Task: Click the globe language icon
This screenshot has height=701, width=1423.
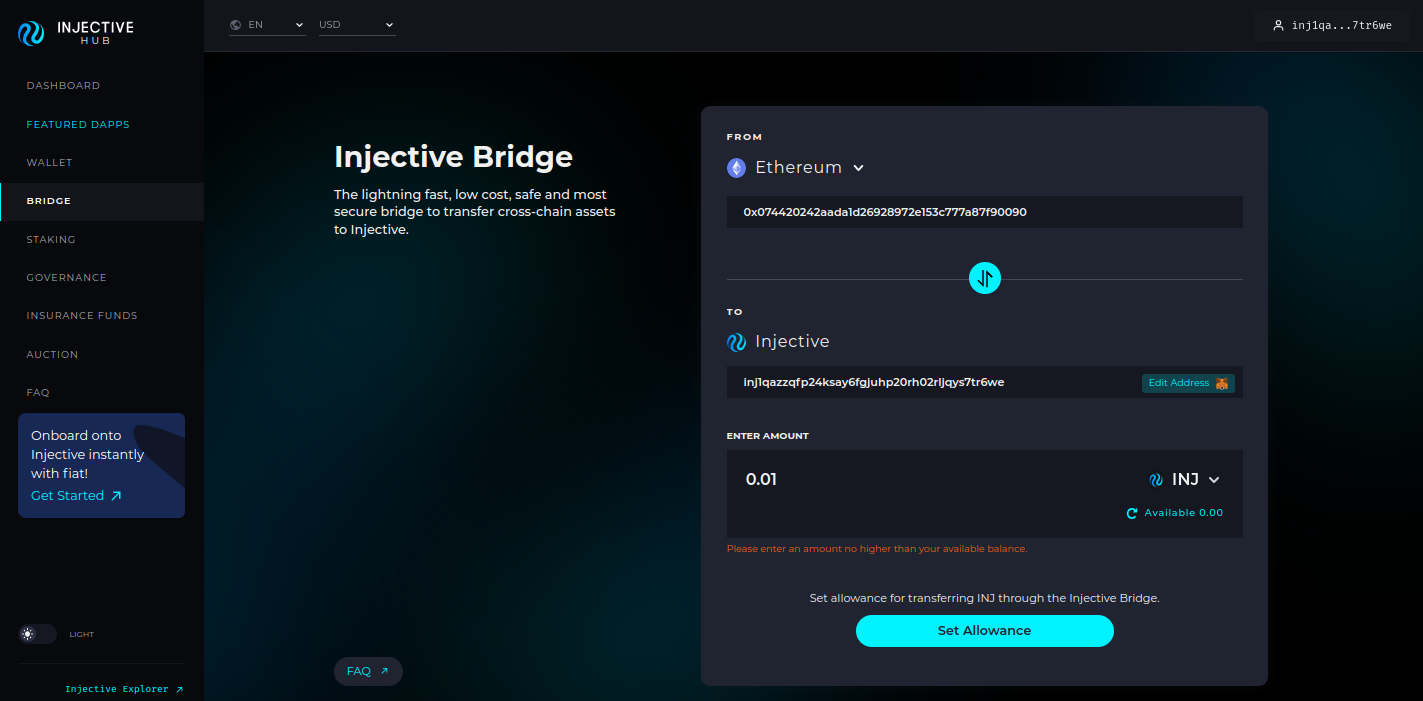Action: pos(236,25)
